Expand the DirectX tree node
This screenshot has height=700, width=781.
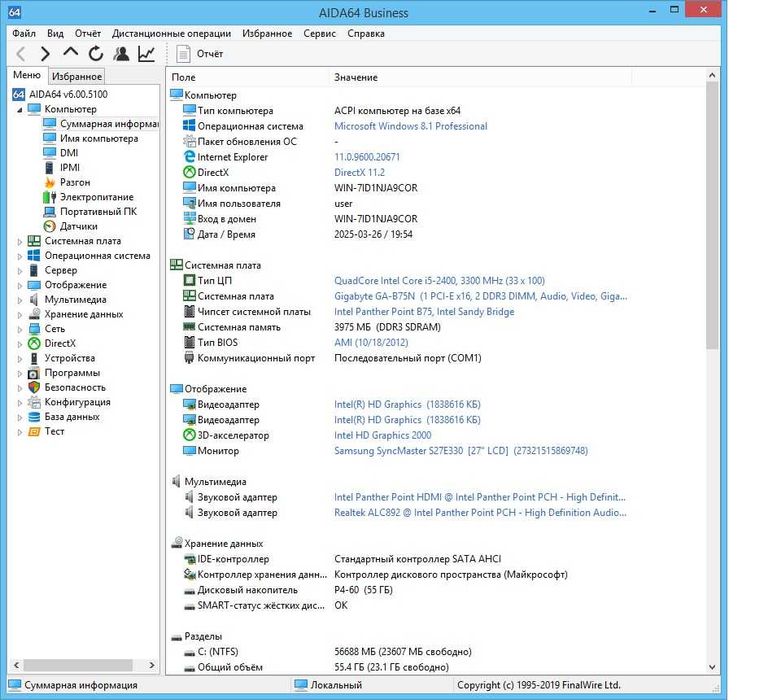click(x=20, y=344)
